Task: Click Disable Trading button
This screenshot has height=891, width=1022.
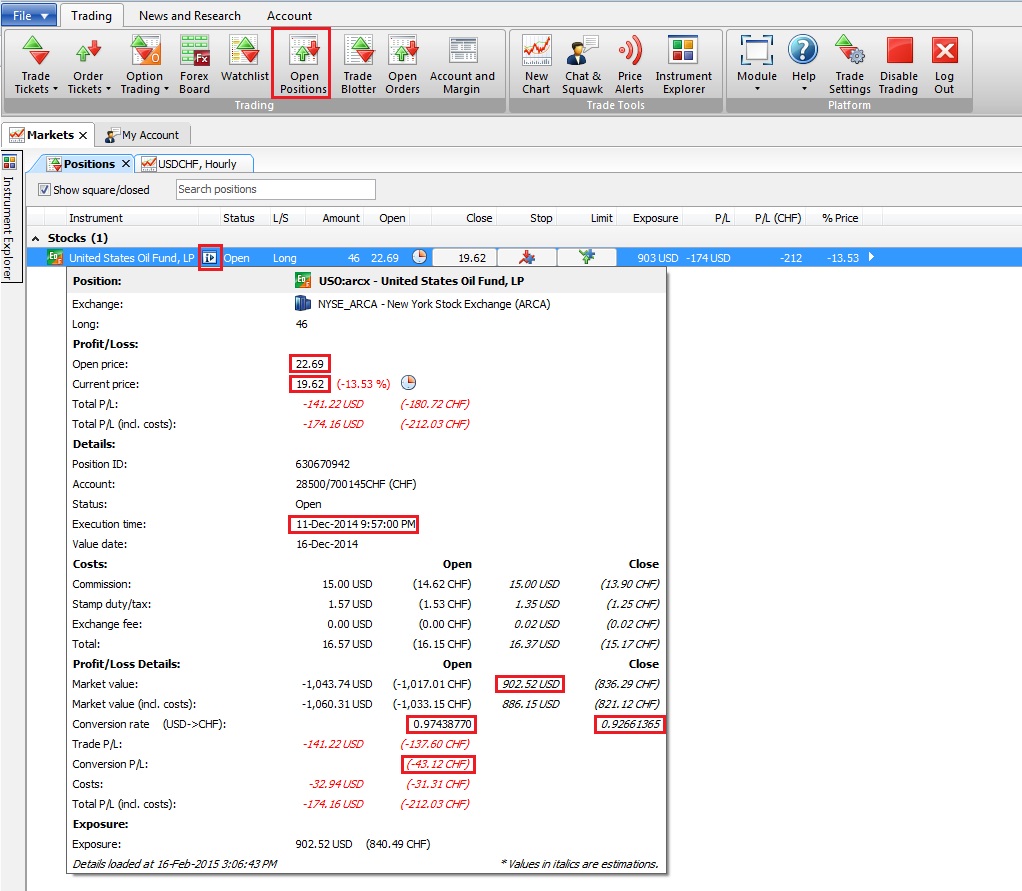Action: tap(898, 65)
